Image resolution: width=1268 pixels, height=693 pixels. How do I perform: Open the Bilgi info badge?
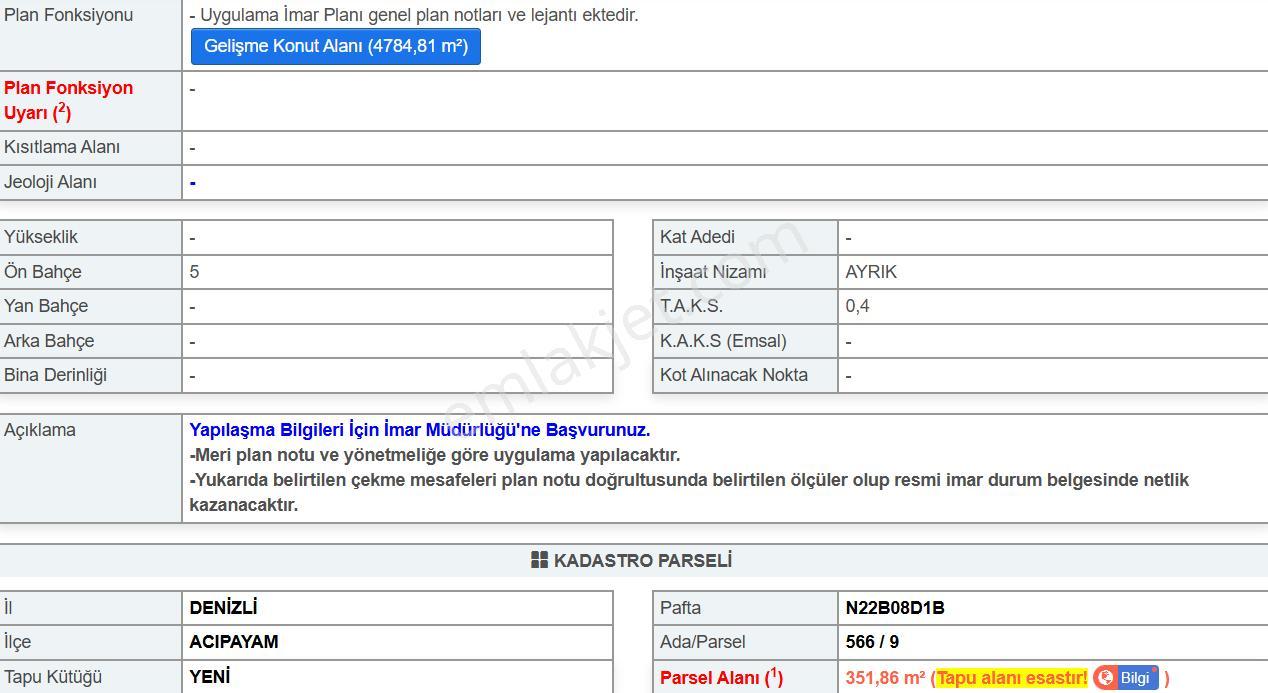click(1126, 678)
